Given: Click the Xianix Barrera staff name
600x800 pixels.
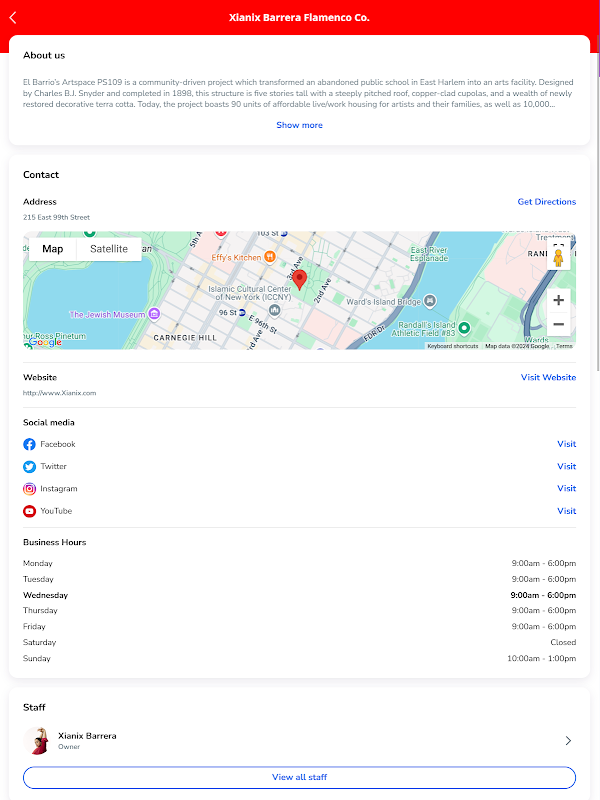Looking at the screenshot, I should [x=87, y=736].
